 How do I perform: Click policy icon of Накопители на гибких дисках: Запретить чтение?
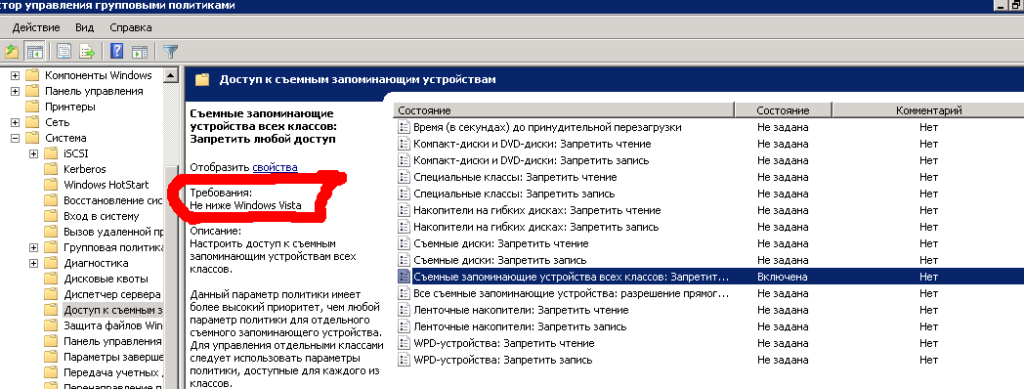click(404, 210)
